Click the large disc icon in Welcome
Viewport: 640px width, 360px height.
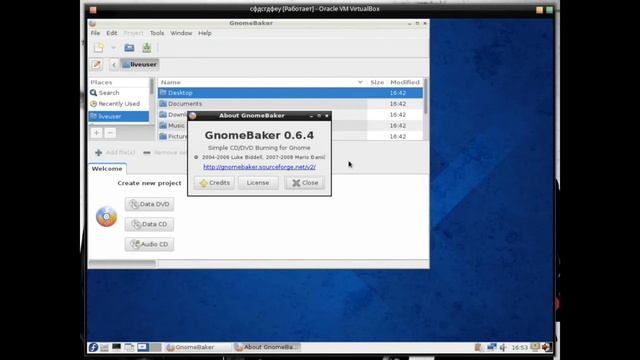pyautogui.click(x=107, y=217)
